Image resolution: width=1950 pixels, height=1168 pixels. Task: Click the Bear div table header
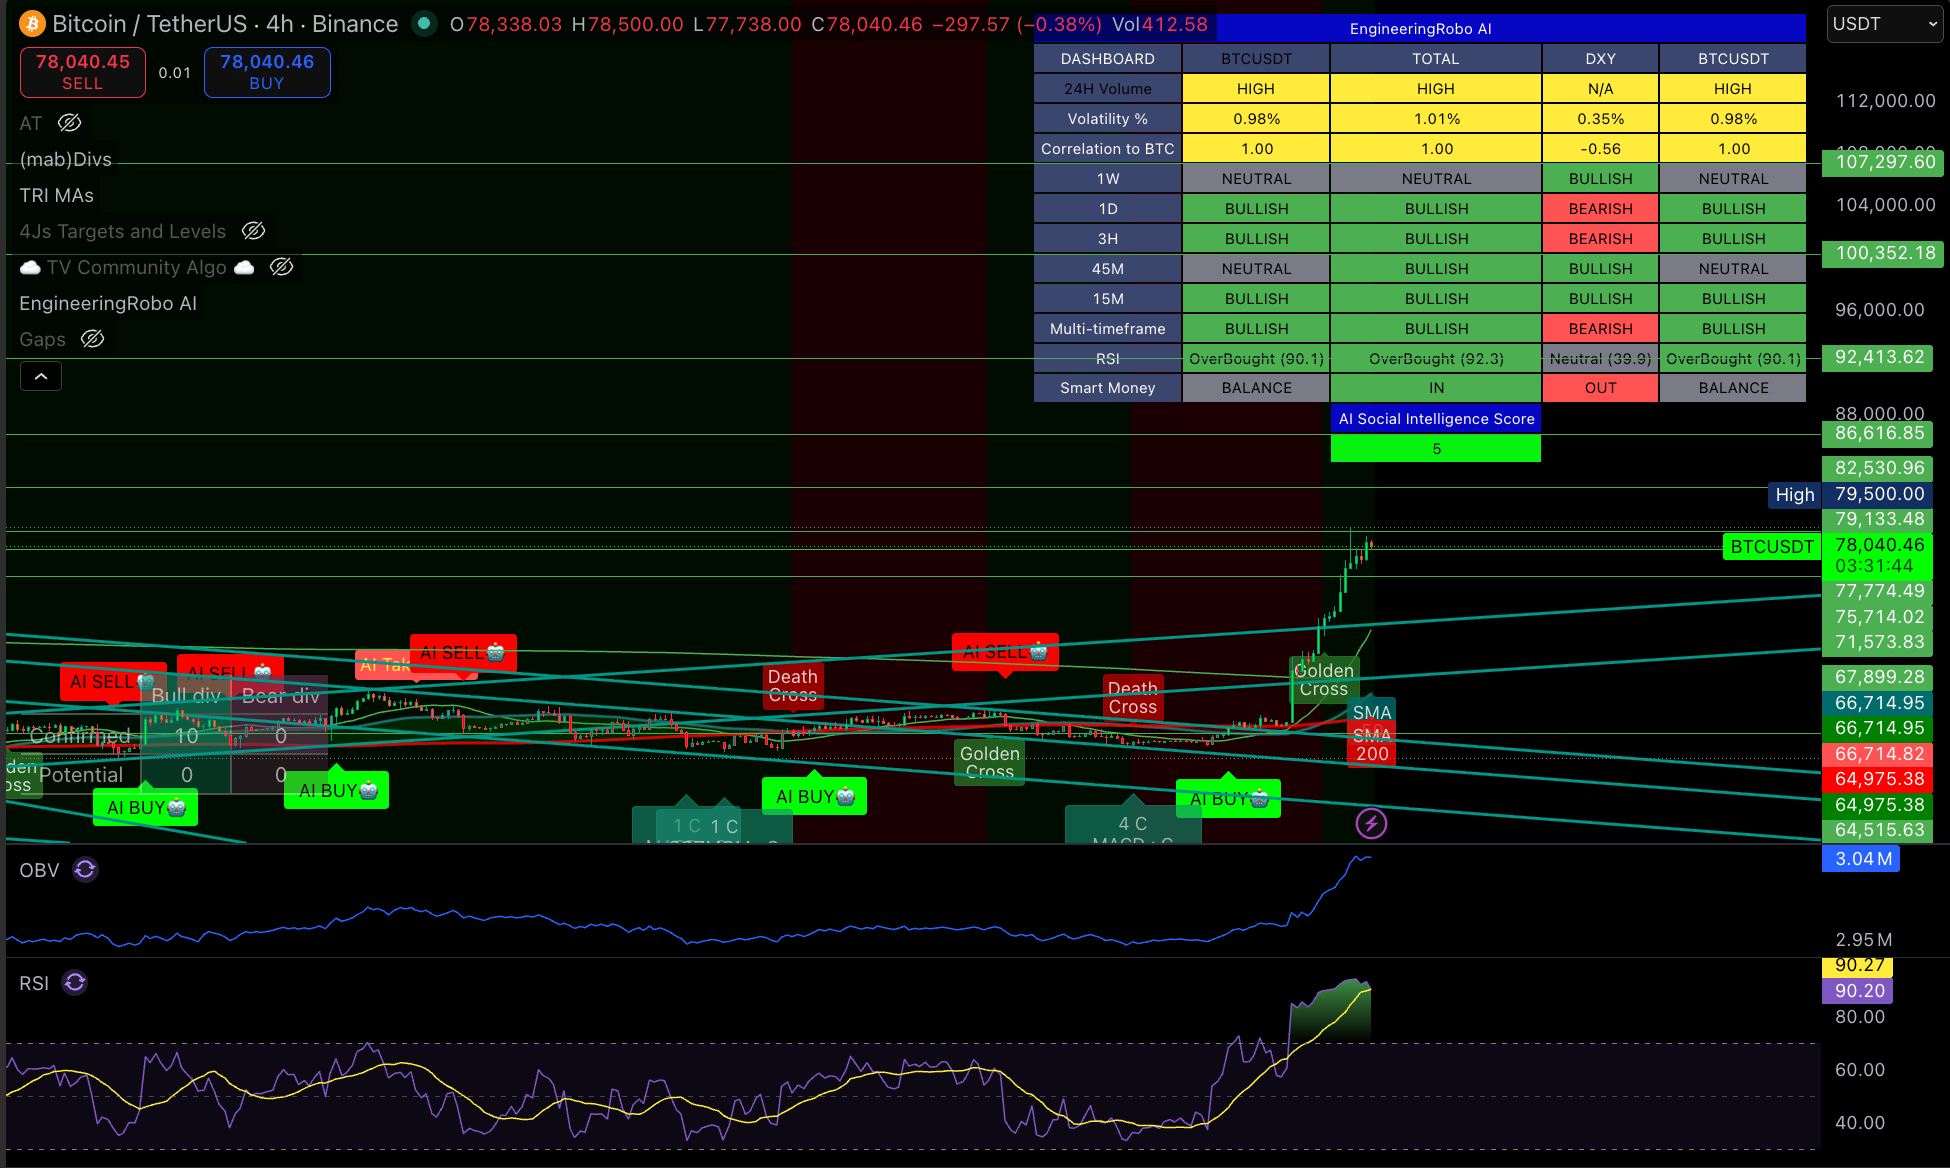[x=280, y=696]
